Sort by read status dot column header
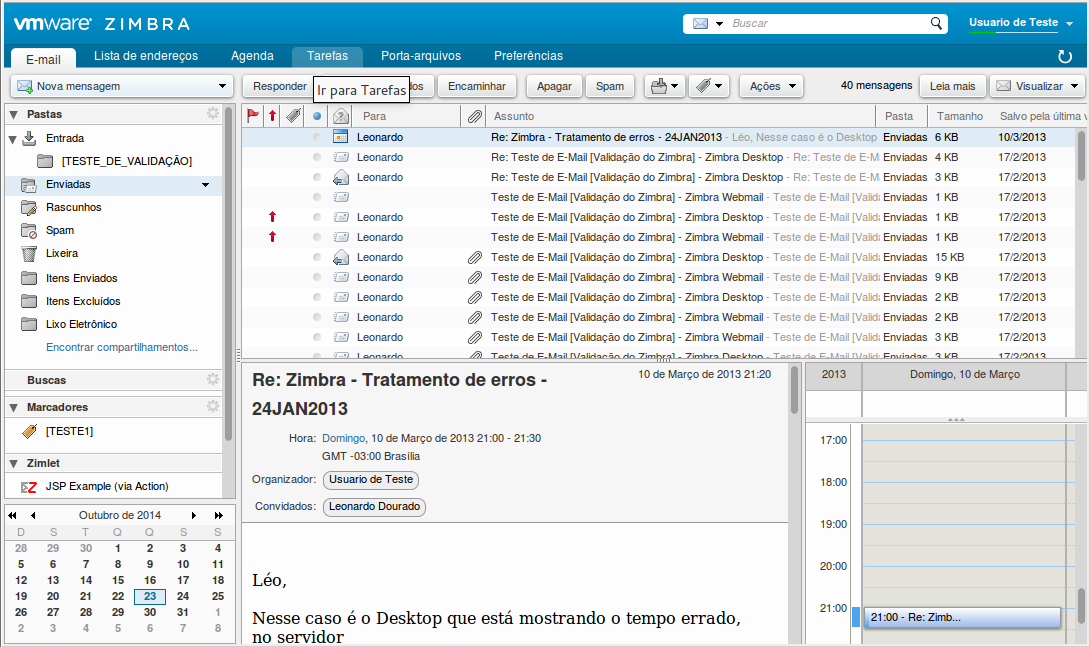The image size is (1090, 647). [317, 116]
